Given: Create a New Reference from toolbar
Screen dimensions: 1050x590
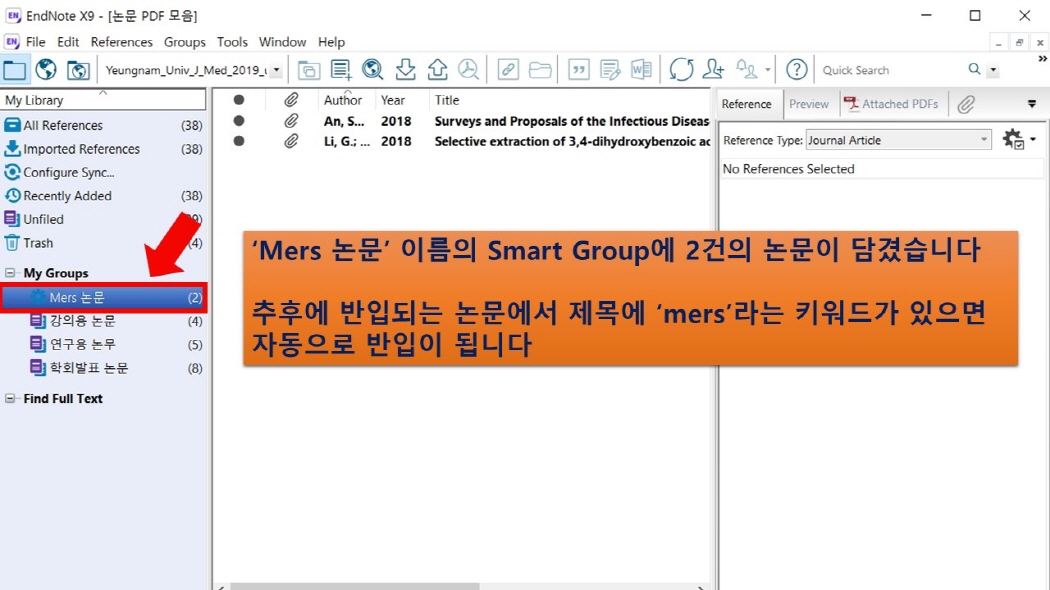Looking at the screenshot, I should pos(341,70).
